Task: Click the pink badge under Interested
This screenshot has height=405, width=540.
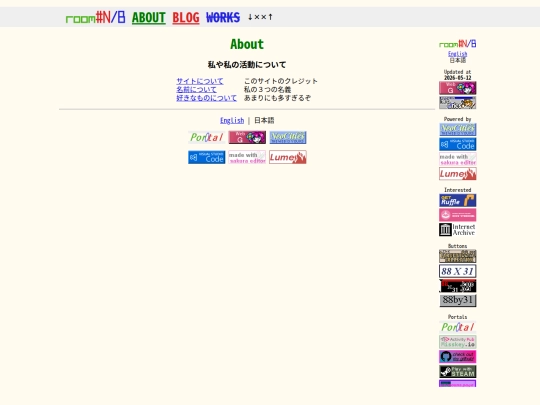Action: (458, 215)
